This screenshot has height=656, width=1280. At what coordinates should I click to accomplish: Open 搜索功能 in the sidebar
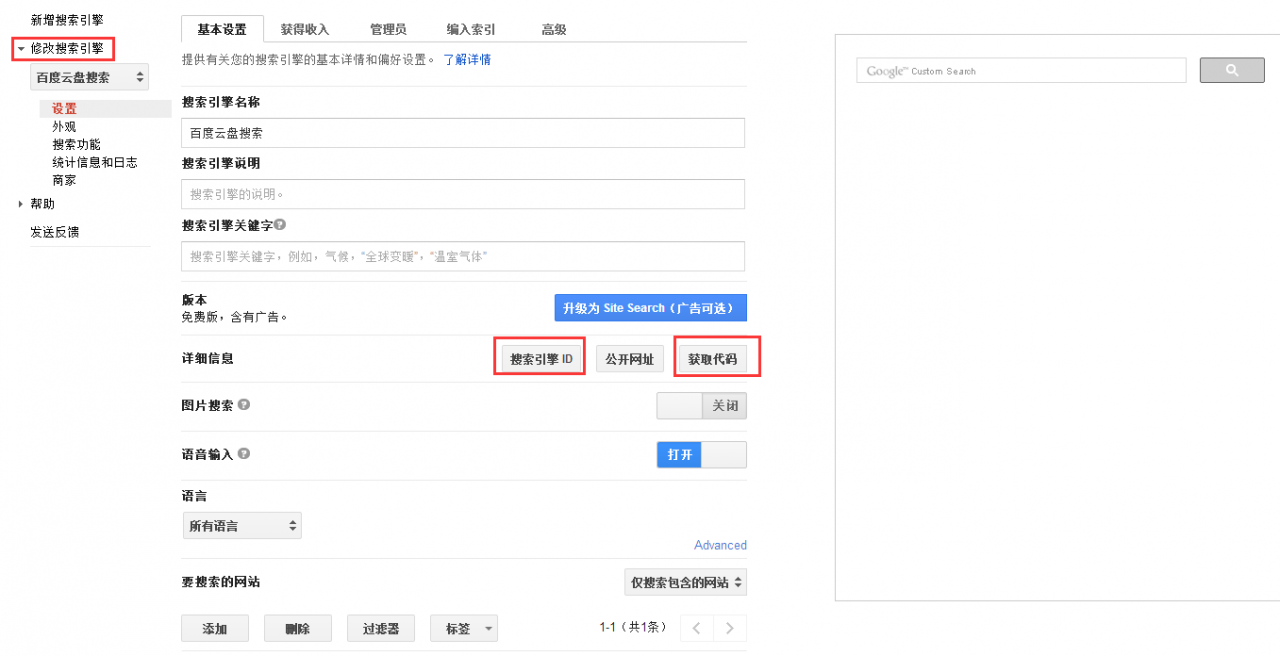click(x=76, y=145)
